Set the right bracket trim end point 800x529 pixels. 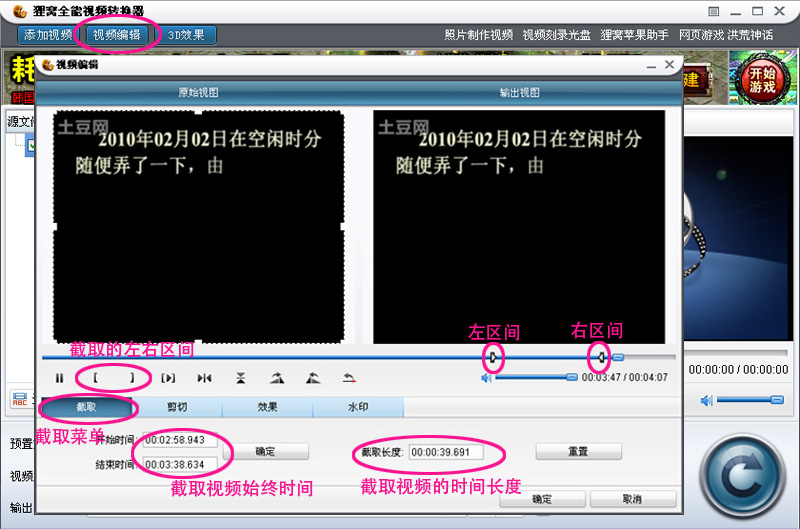[x=132, y=378]
